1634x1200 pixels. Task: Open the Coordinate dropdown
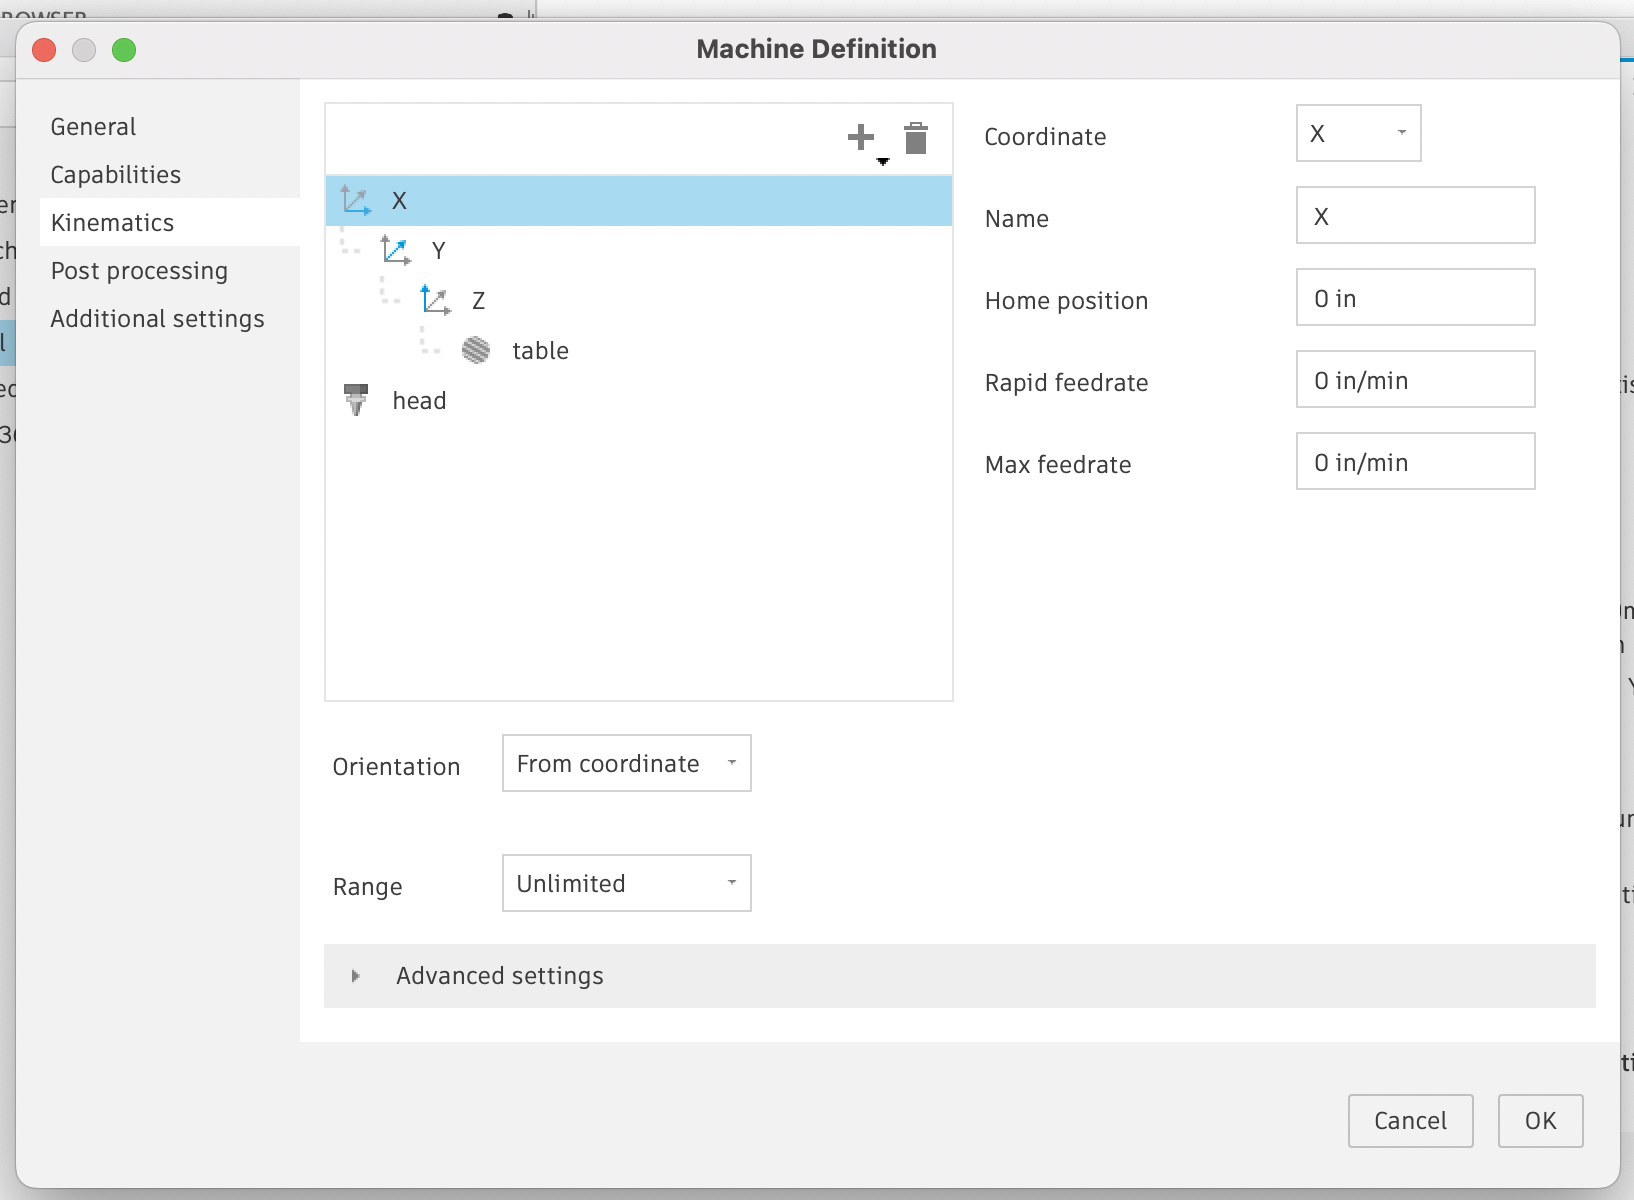[x=1358, y=134]
